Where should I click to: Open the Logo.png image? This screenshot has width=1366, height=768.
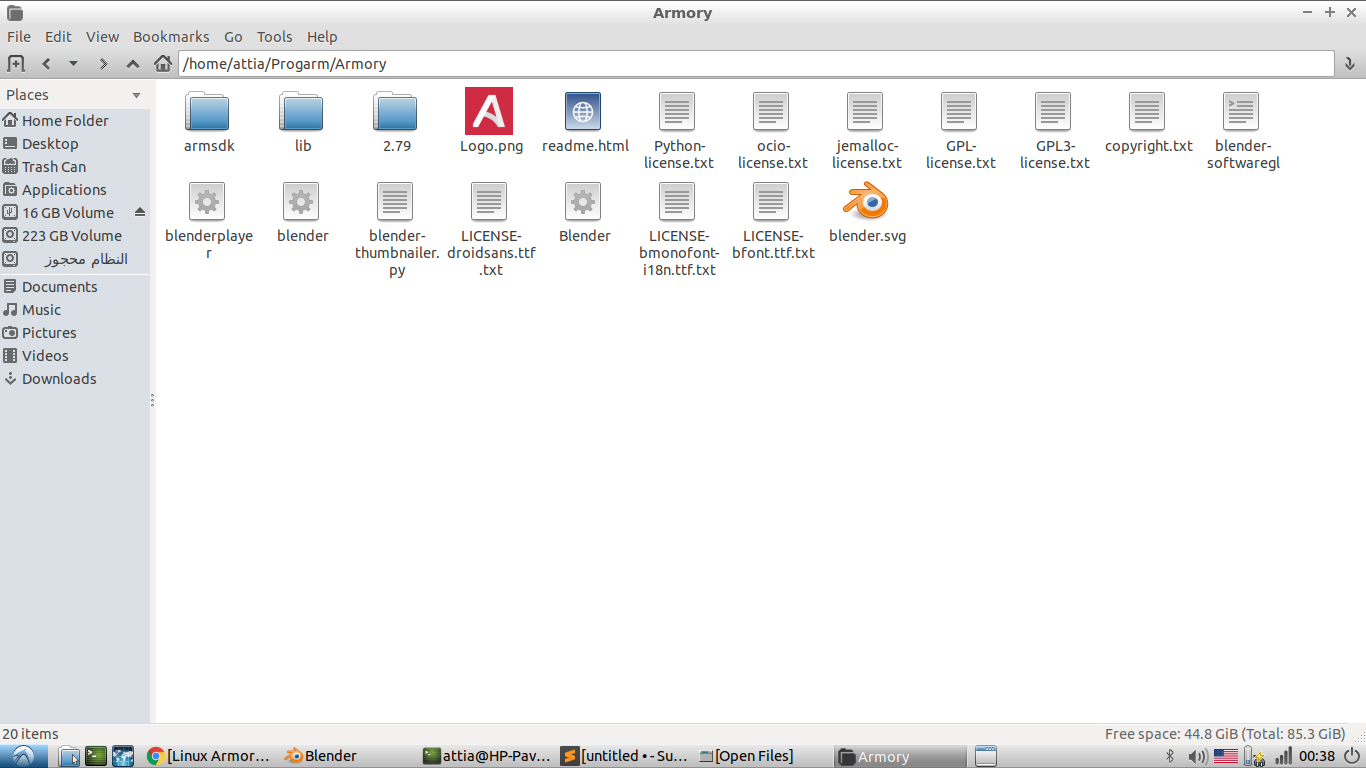[x=490, y=110]
